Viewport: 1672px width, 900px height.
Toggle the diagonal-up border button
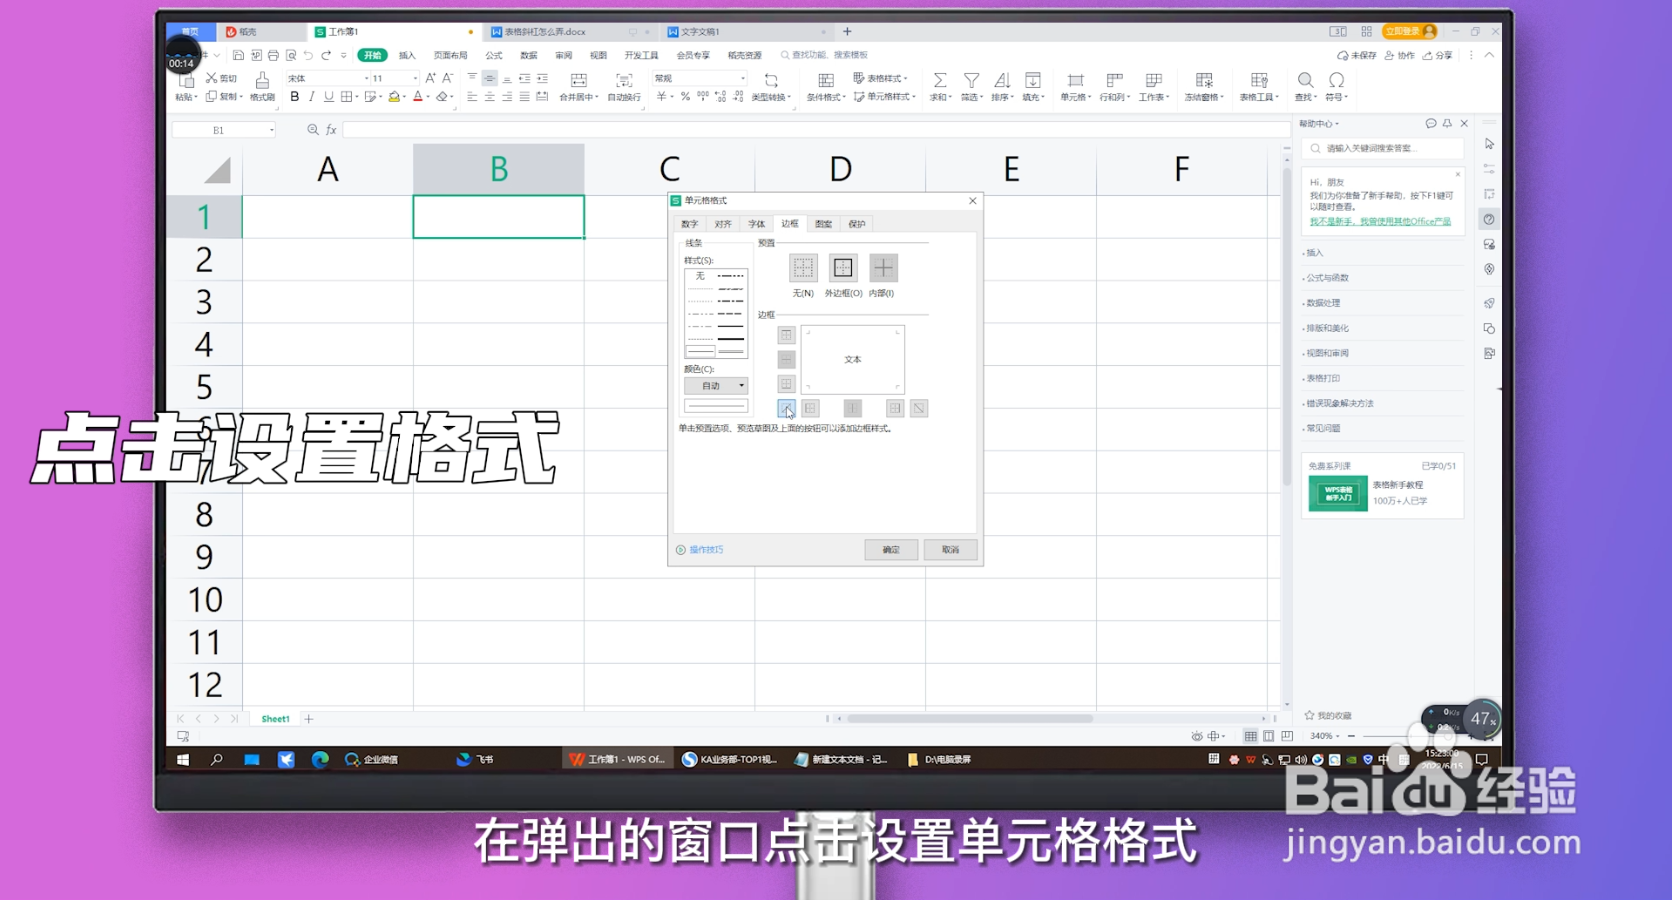coord(786,408)
